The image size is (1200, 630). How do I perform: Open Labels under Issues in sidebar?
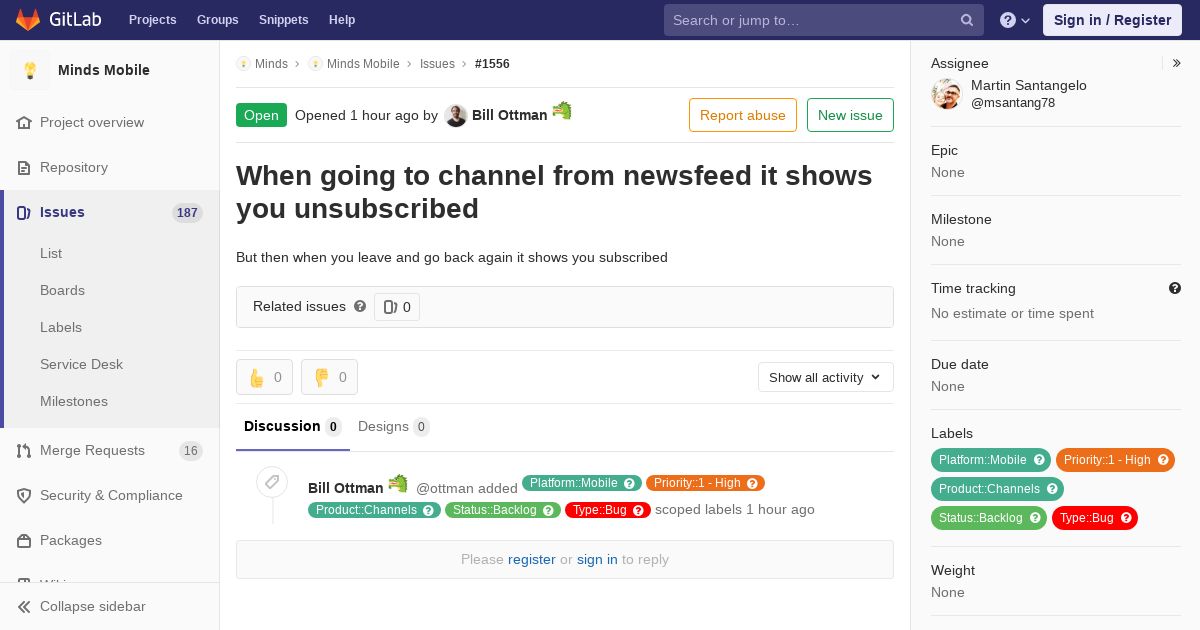point(61,327)
